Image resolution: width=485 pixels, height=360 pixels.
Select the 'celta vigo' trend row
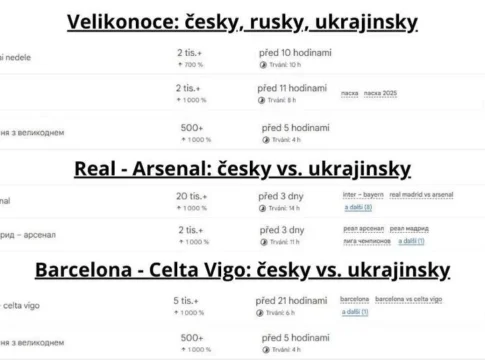(x=242, y=306)
